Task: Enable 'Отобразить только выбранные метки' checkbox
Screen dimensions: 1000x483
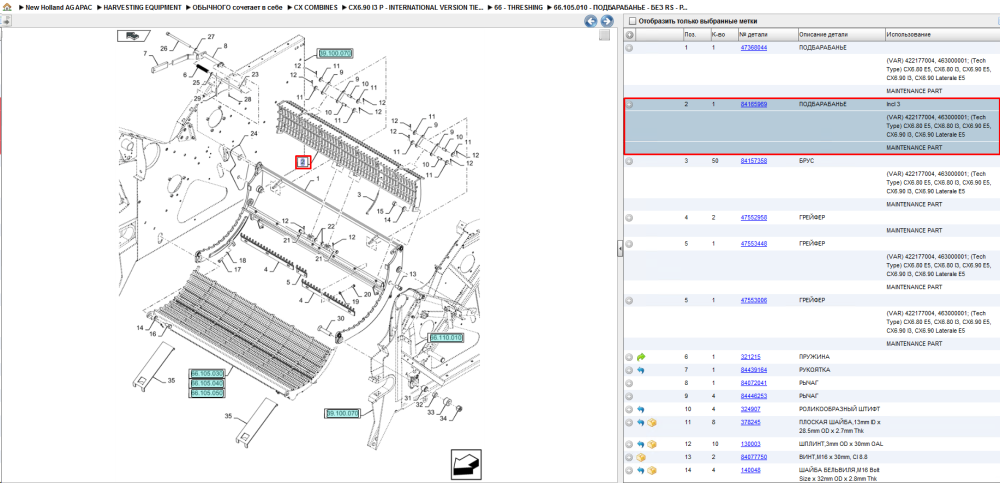Action: click(633, 21)
